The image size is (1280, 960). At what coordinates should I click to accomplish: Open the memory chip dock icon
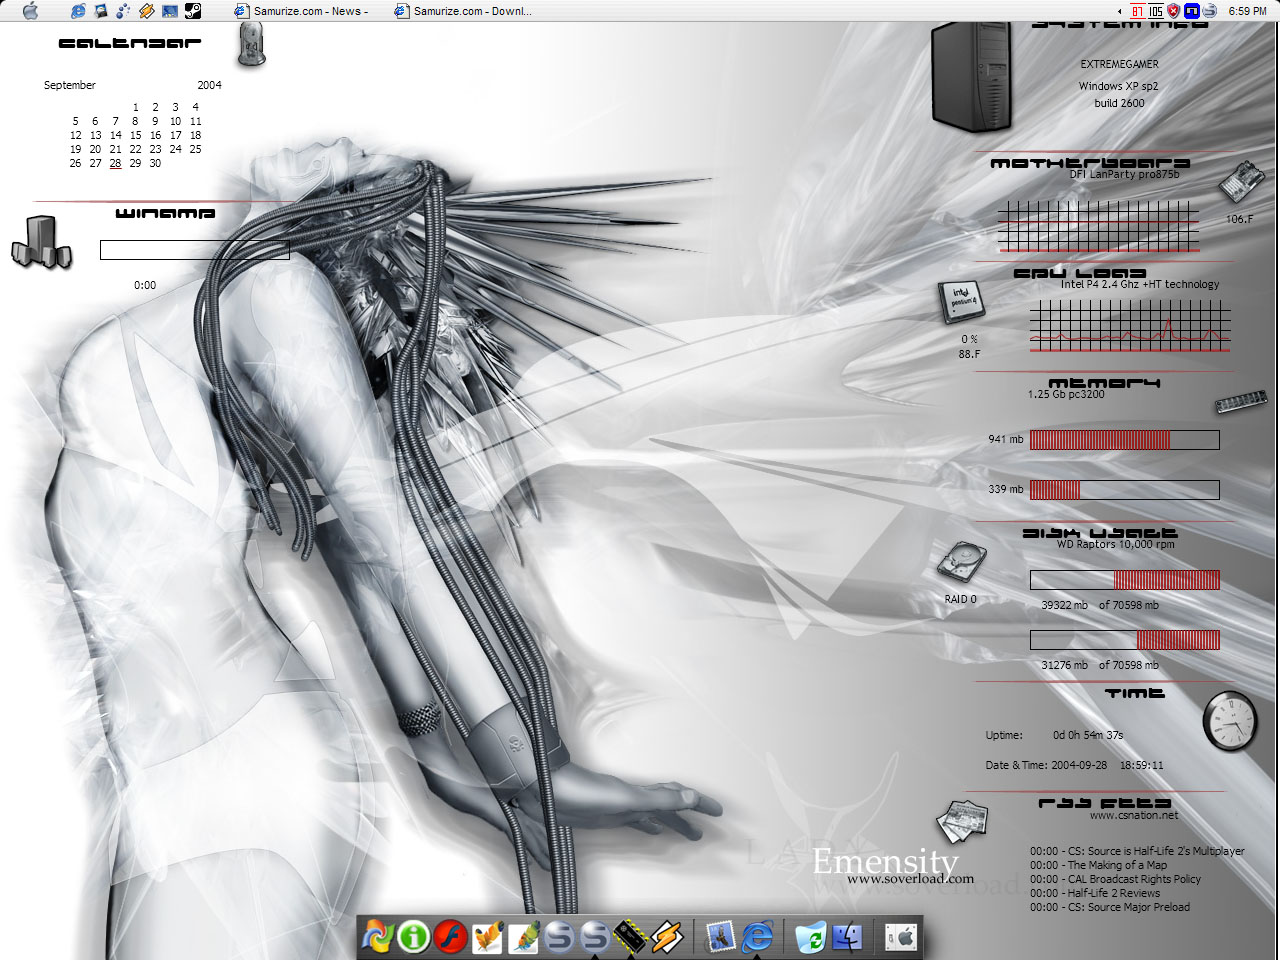[x=630, y=936]
